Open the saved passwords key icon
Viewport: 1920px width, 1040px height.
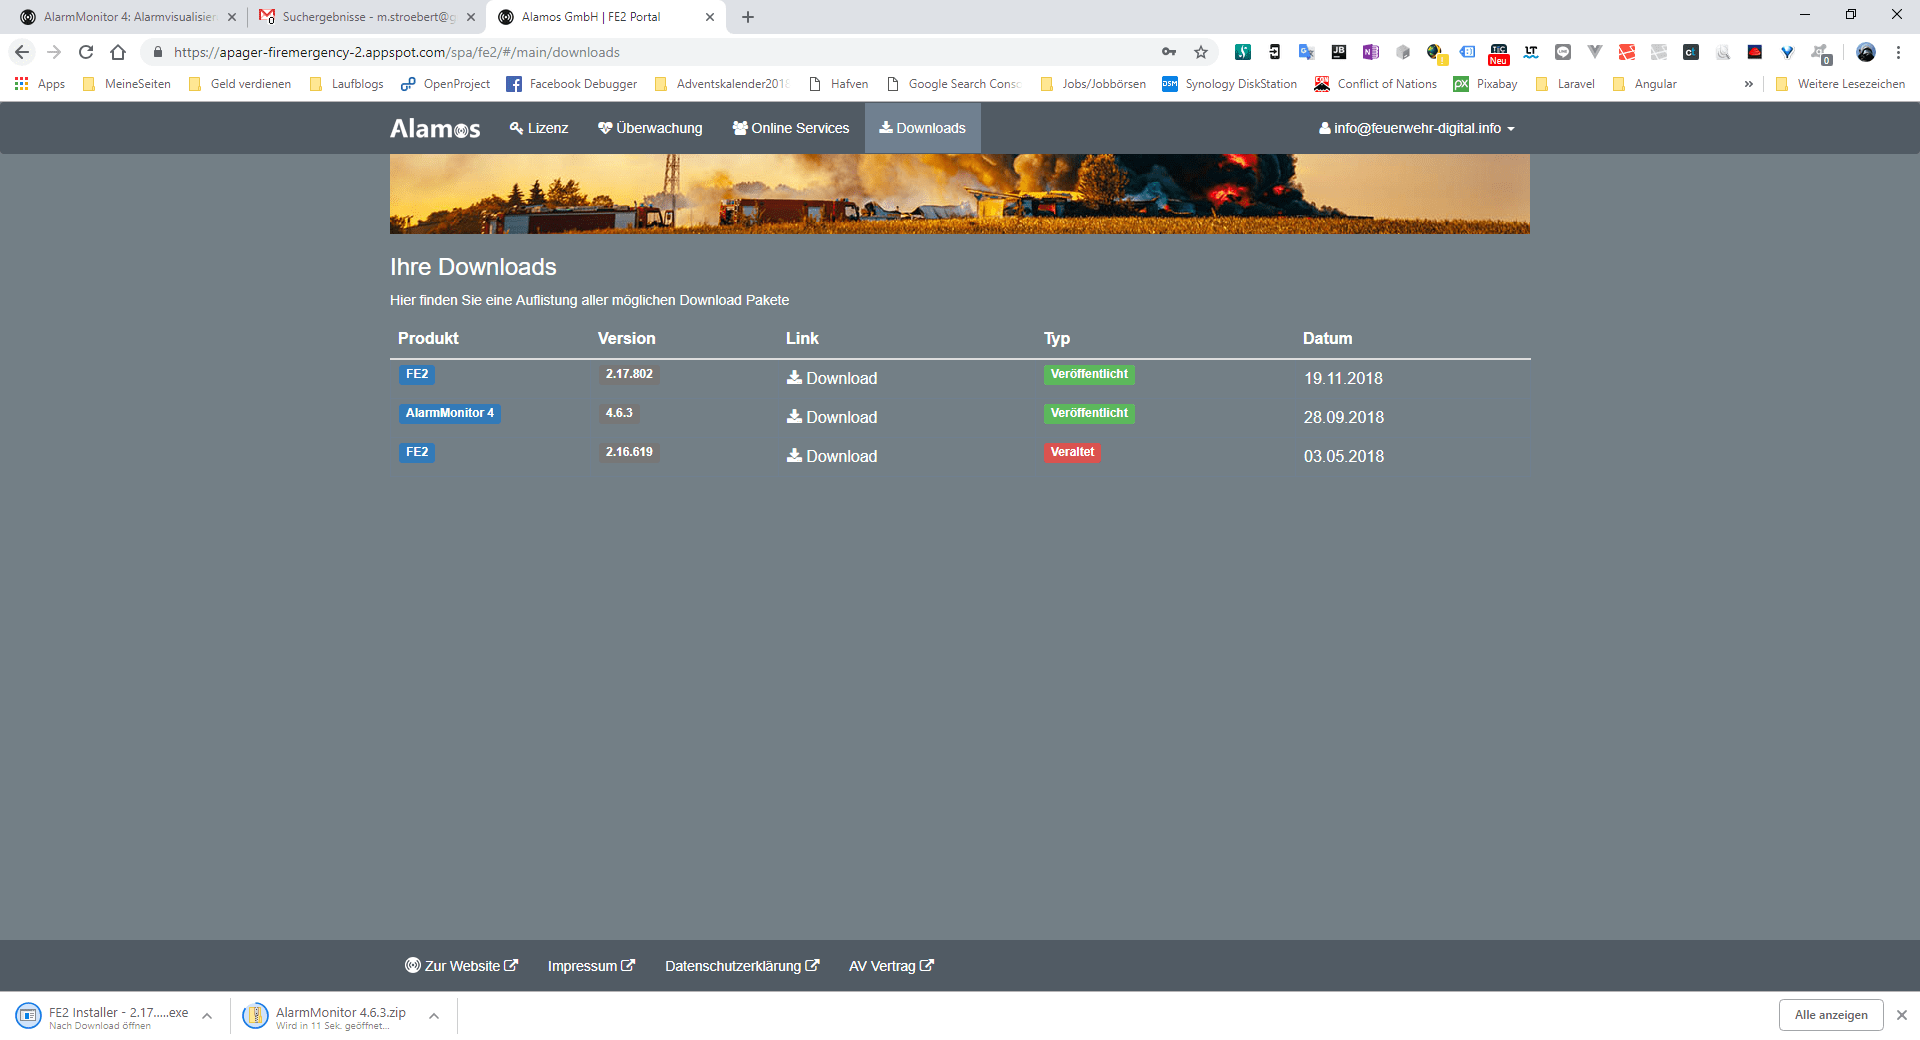(1169, 52)
